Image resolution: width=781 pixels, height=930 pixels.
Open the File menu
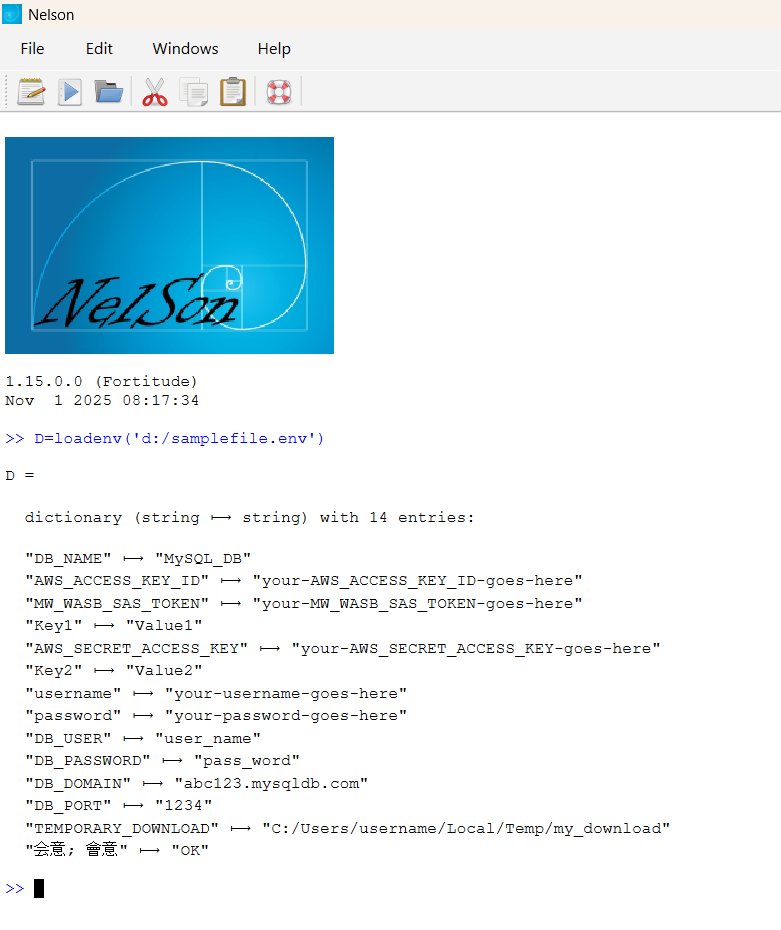coord(32,49)
